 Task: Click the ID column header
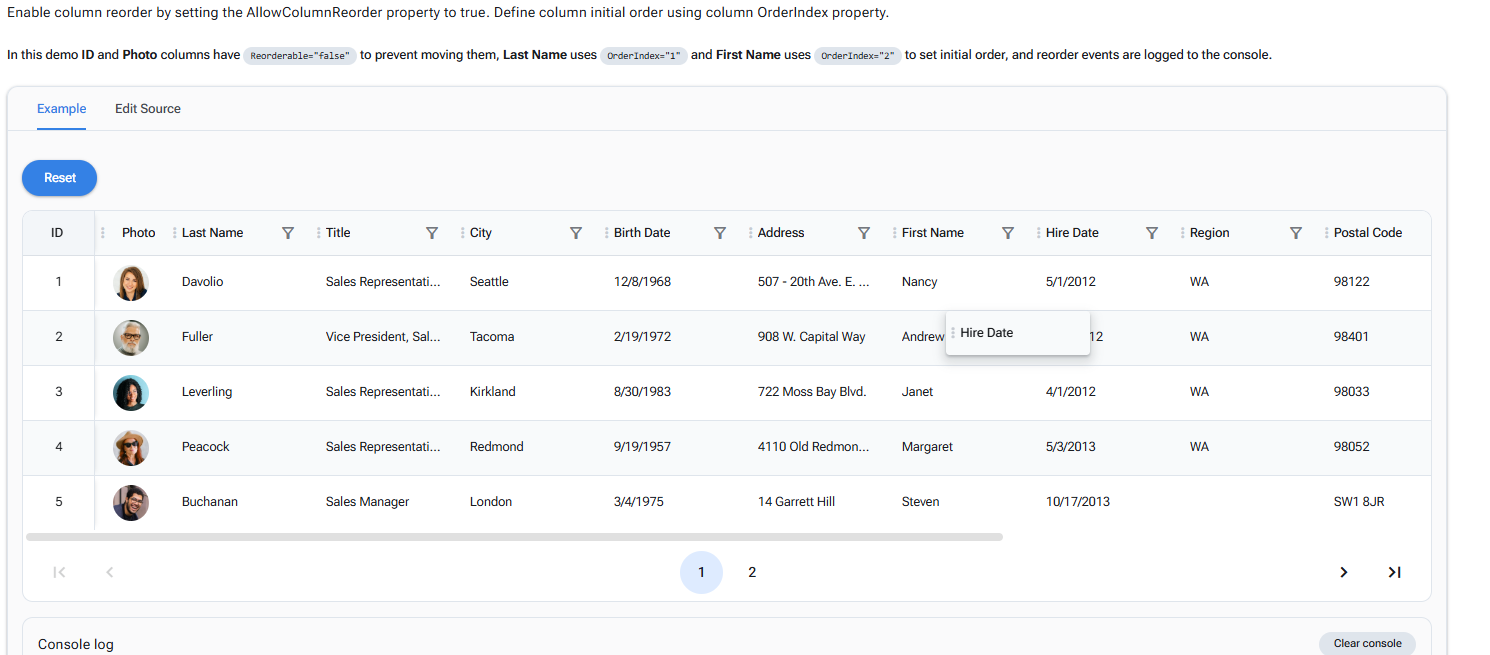(x=58, y=233)
